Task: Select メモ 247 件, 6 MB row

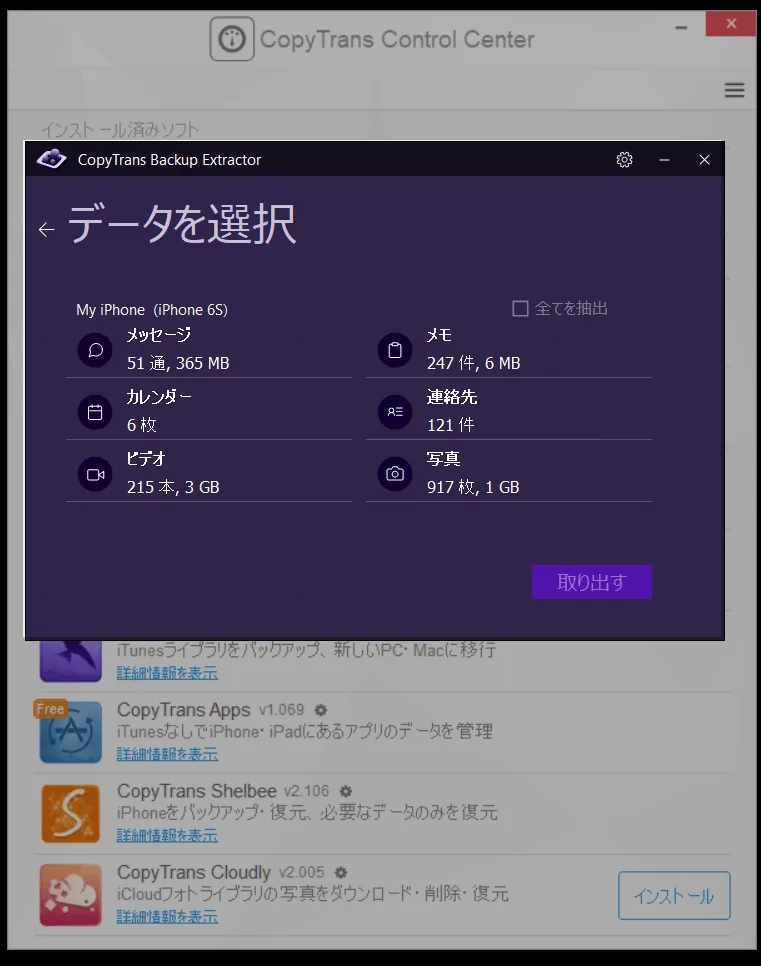Action: (509, 350)
